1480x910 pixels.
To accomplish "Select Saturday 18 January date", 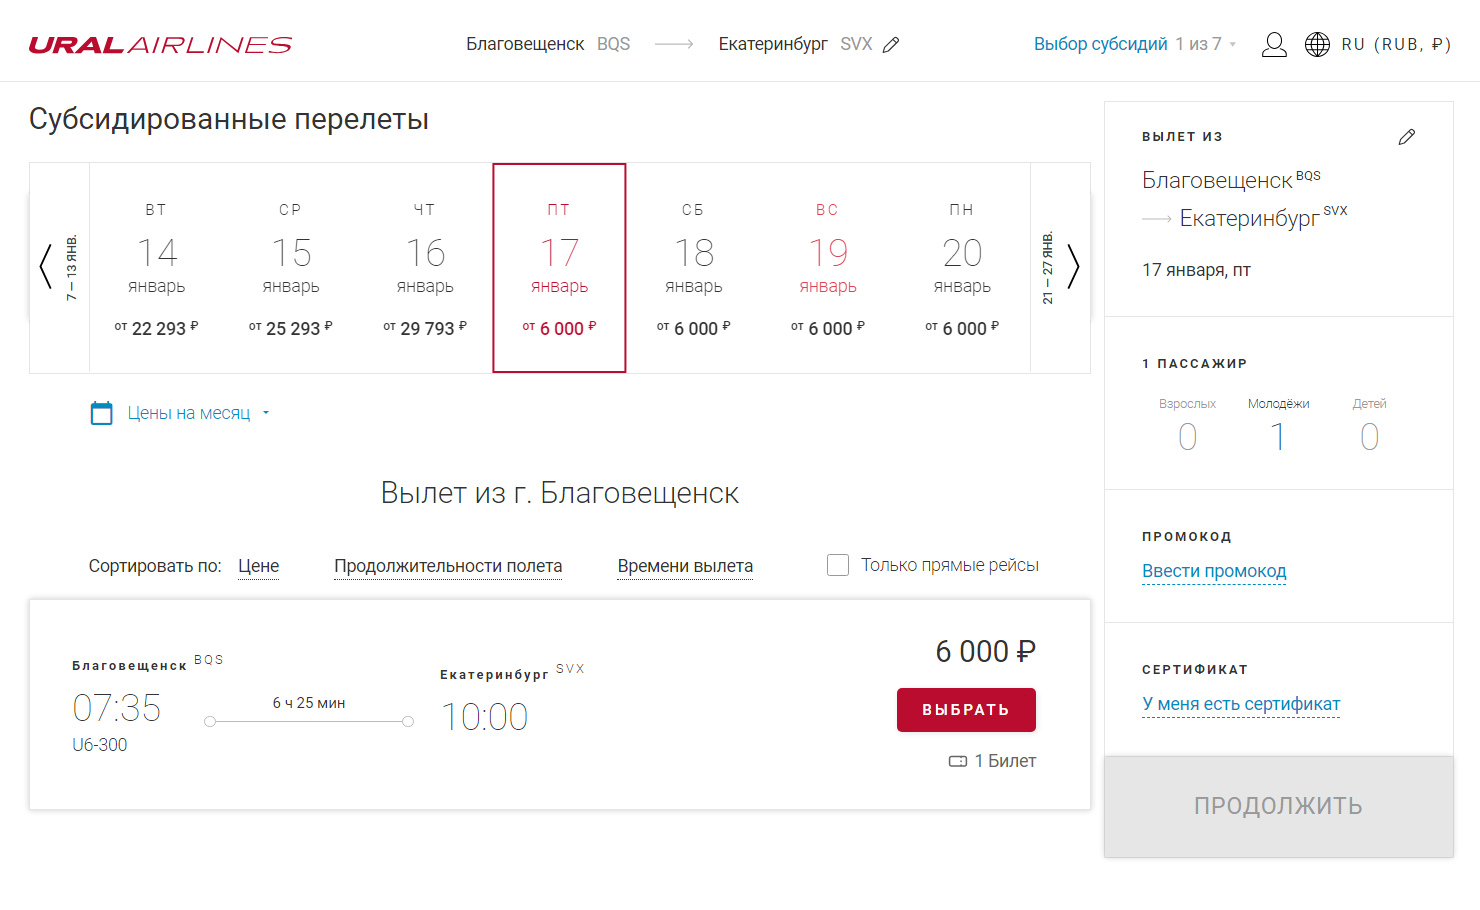I will tap(693, 268).
